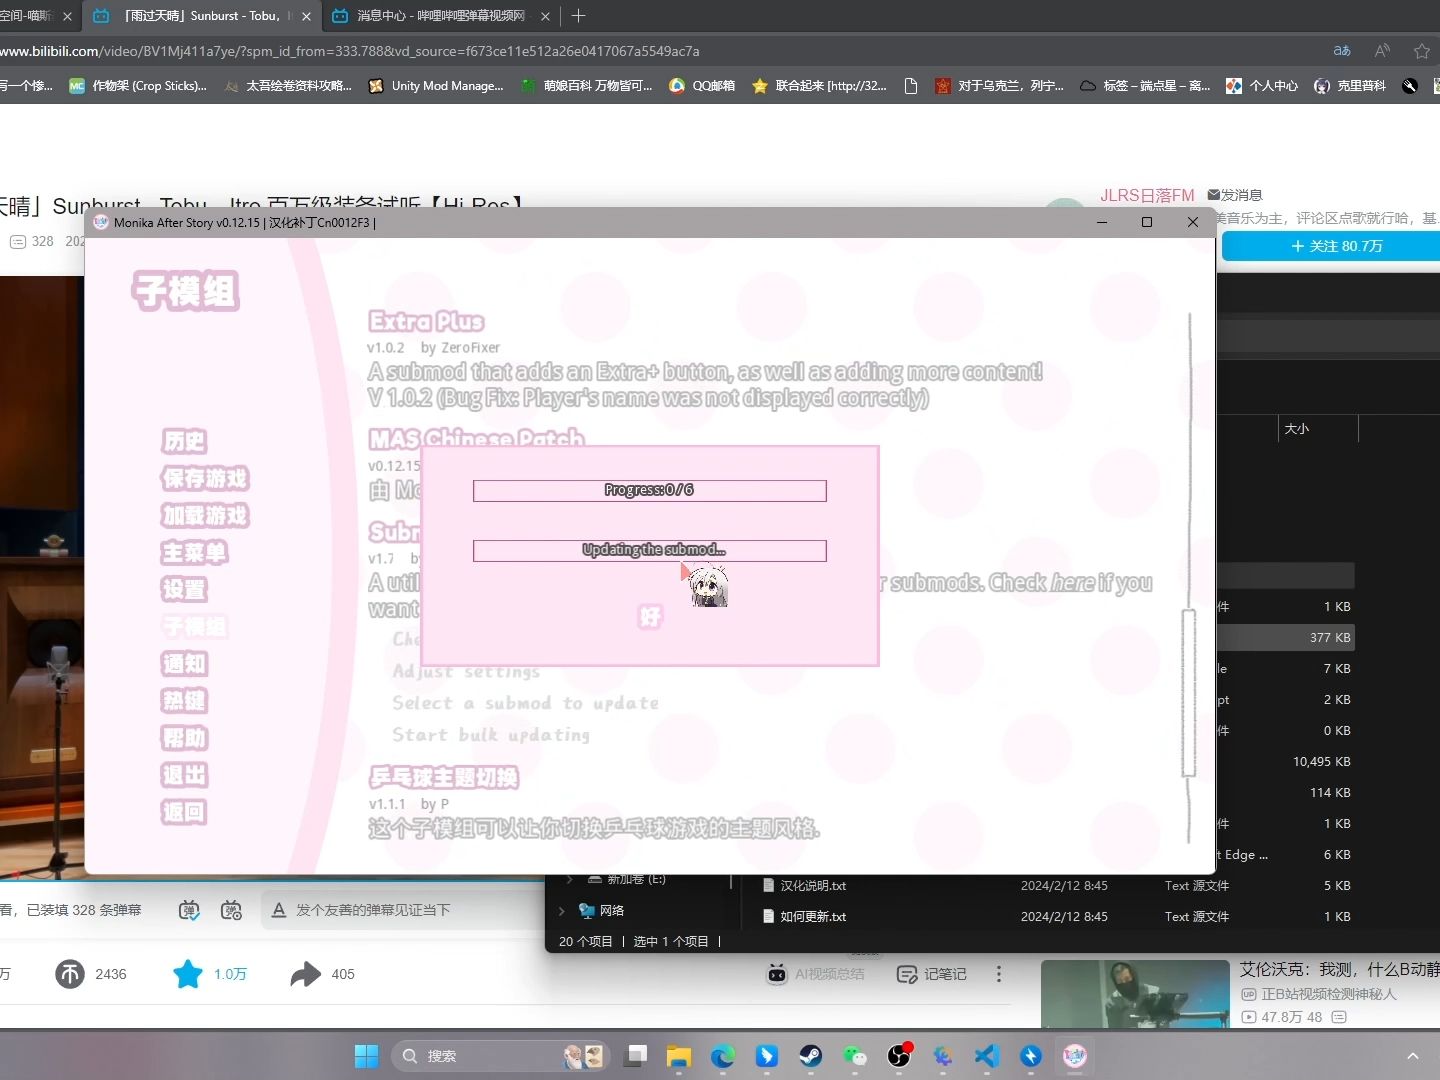Click the translate page icon in address bar

pos(1342,51)
